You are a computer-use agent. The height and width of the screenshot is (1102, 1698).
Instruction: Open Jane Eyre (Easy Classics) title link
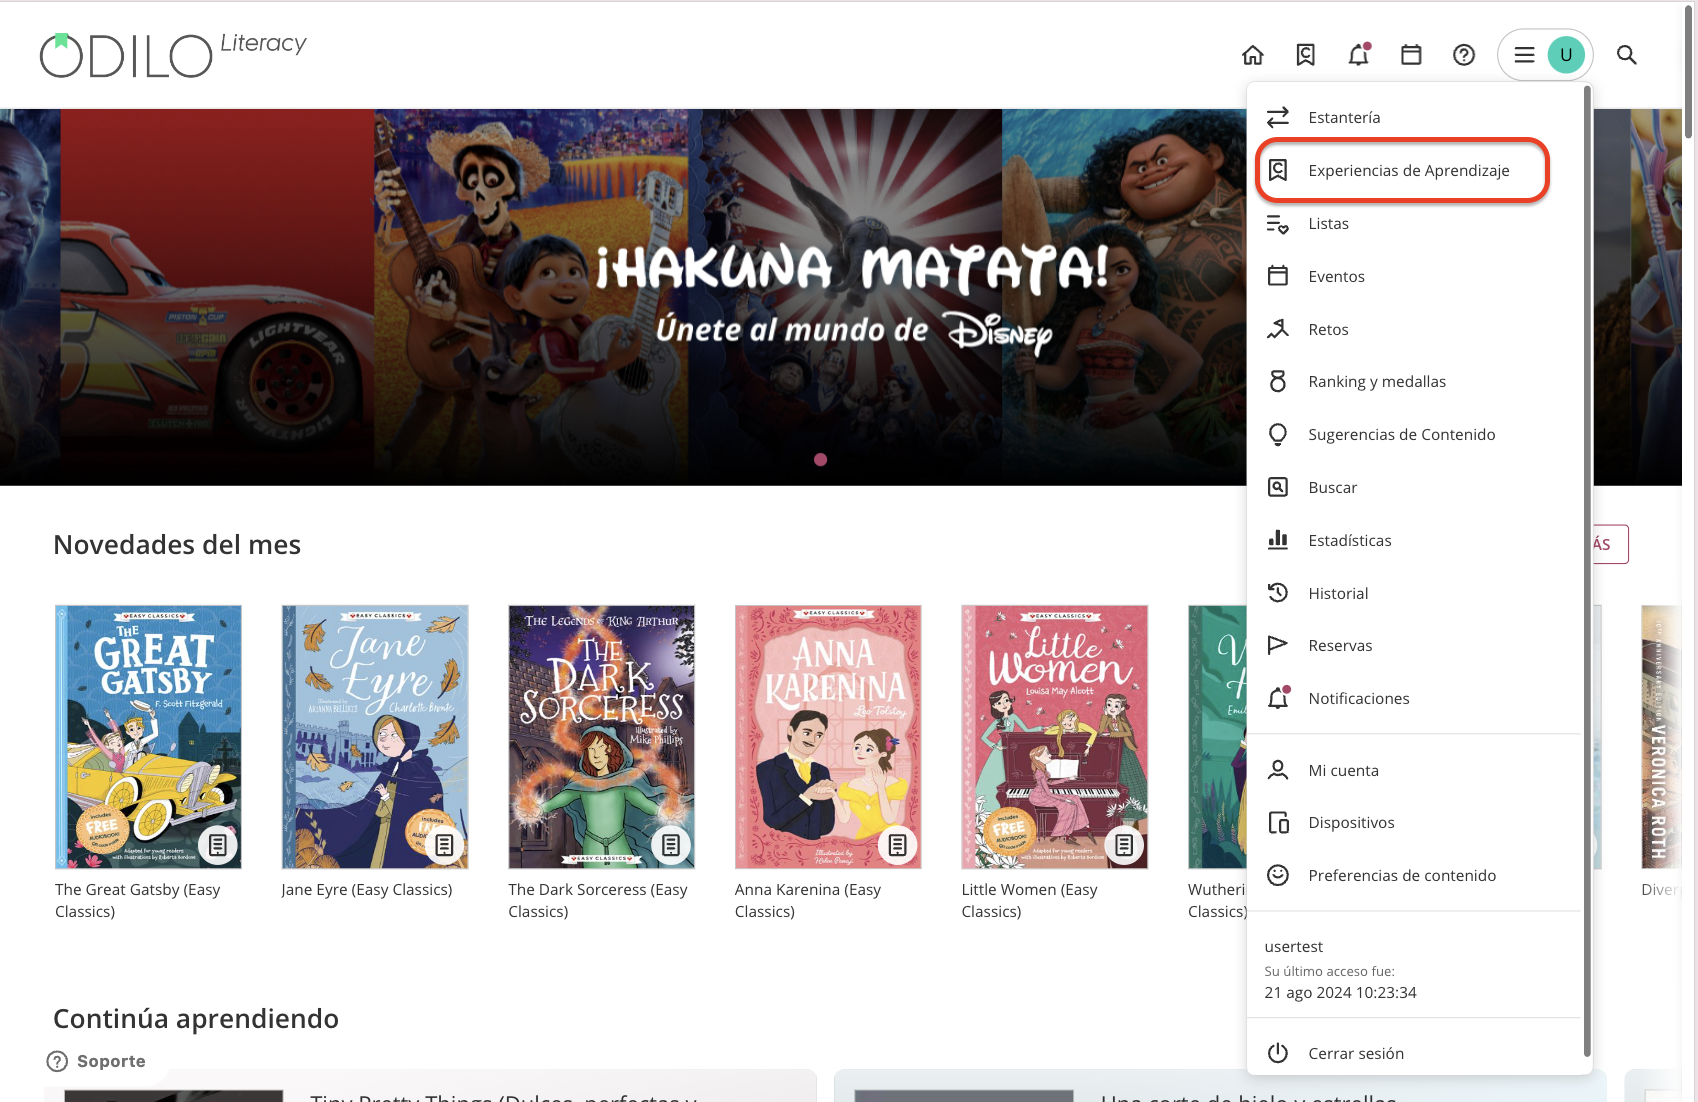point(367,889)
